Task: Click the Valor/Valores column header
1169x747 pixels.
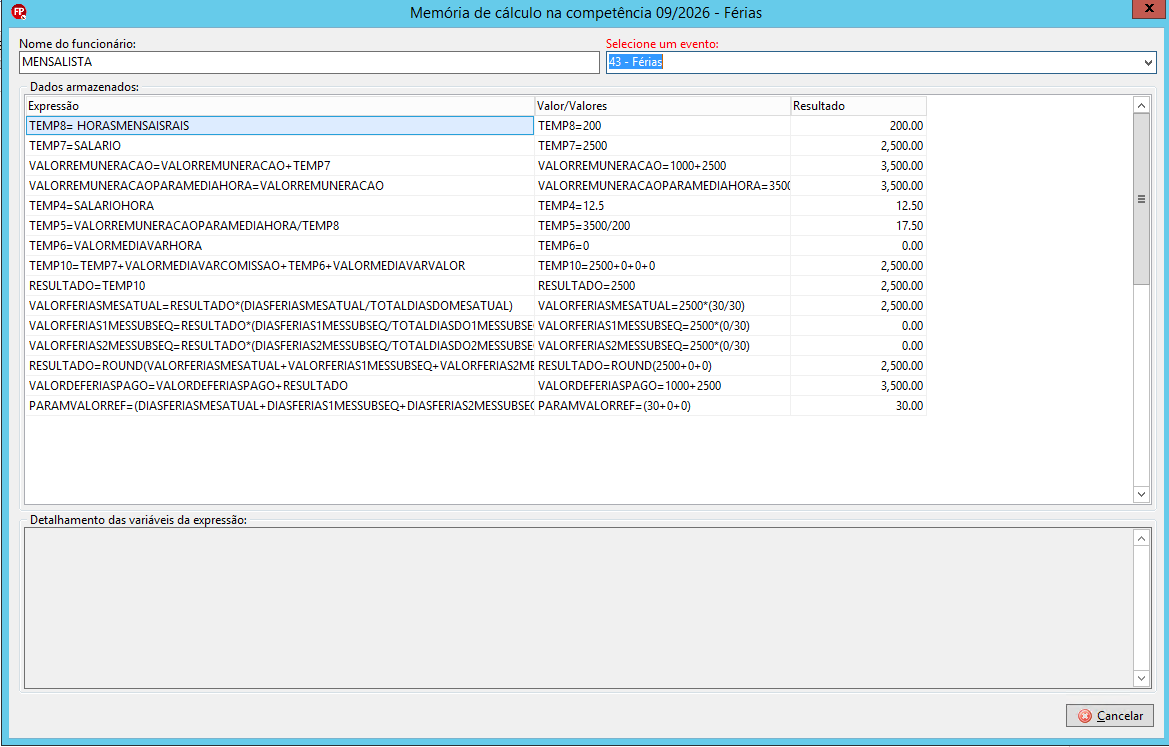Action: 662,106
